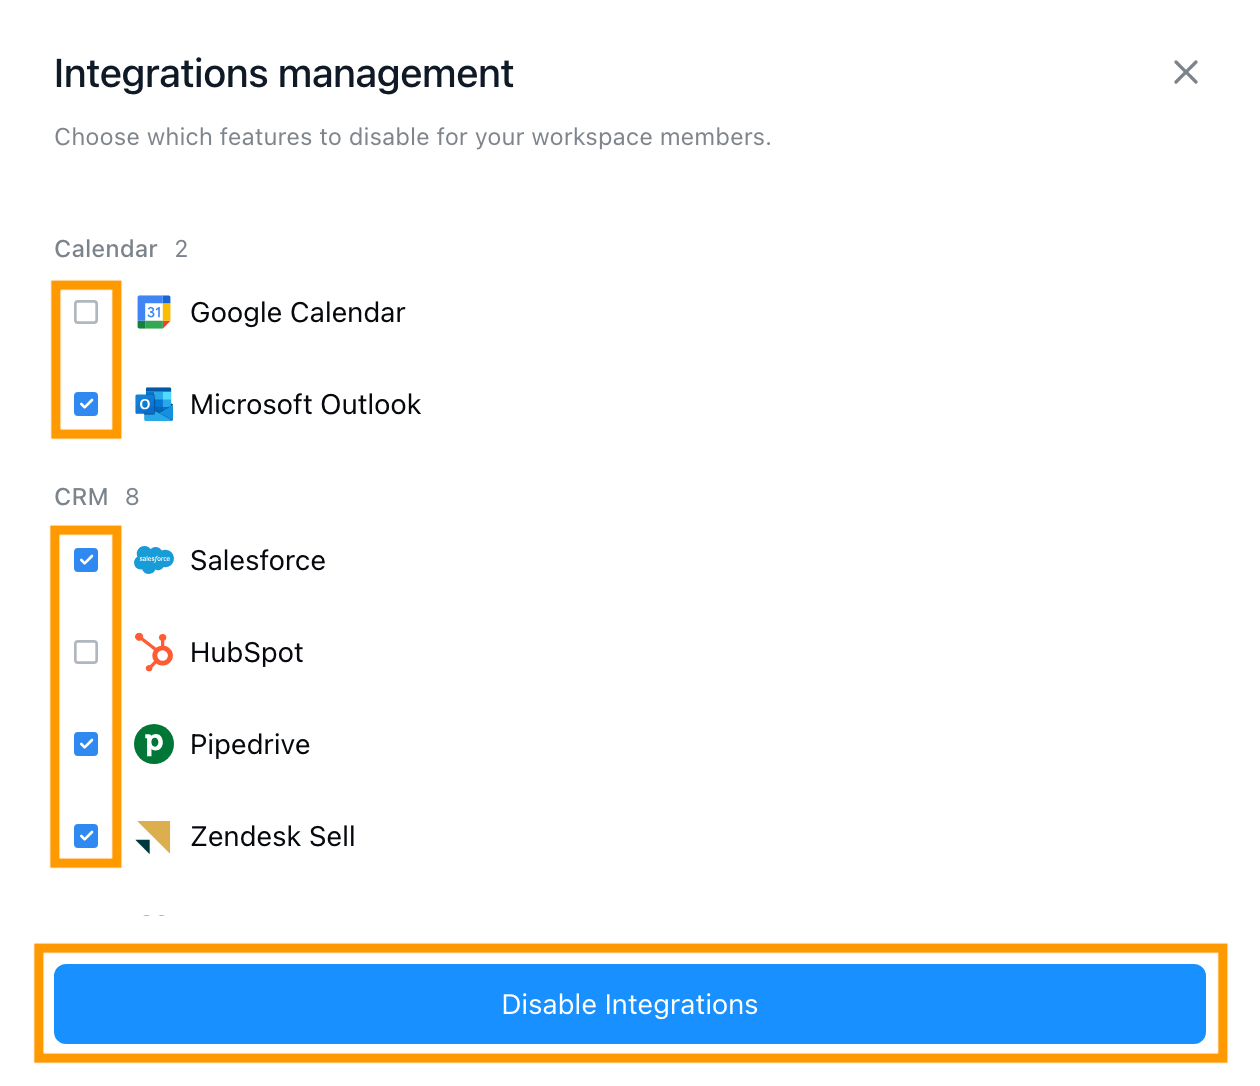The image size is (1260, 1086).
Task: Click the Pipedrive green logo icon
Action: click(x=154, y=744)
